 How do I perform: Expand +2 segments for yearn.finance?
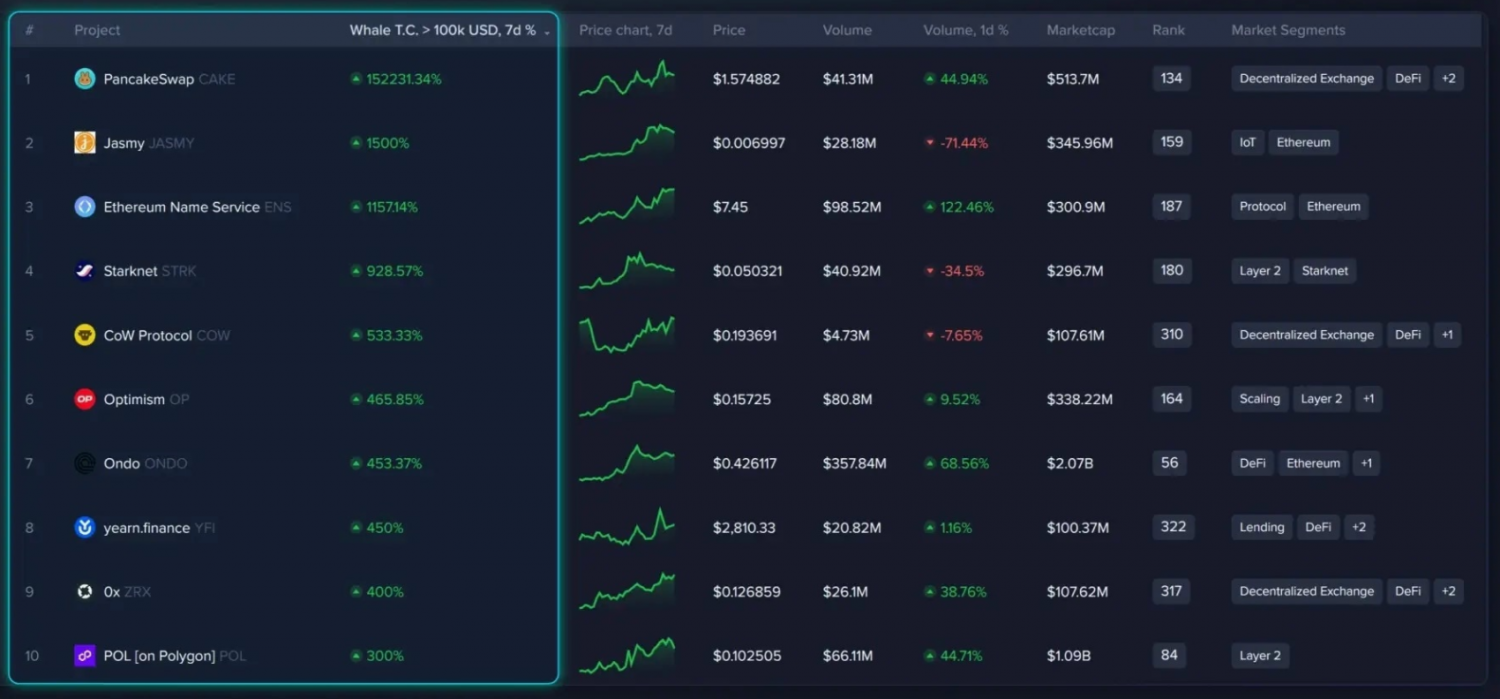(1358, 527)
